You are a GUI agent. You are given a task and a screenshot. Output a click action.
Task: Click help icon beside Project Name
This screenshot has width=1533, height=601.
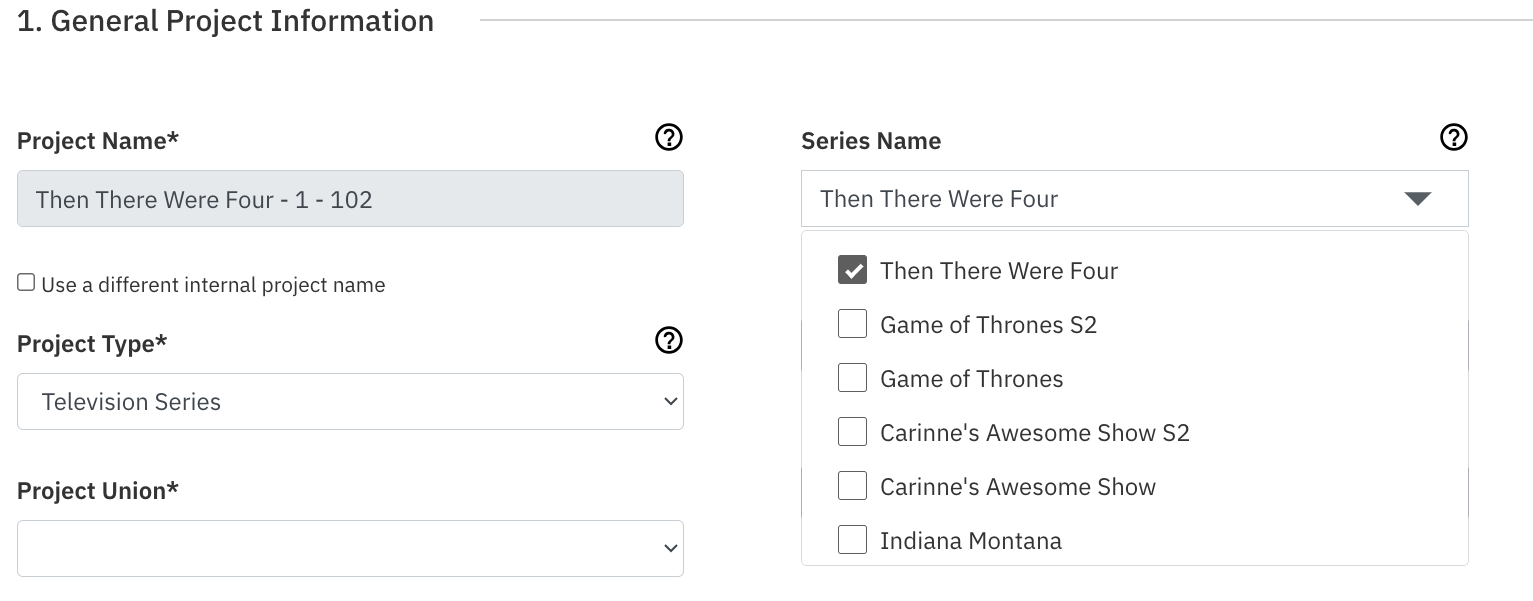pos(668,137)
